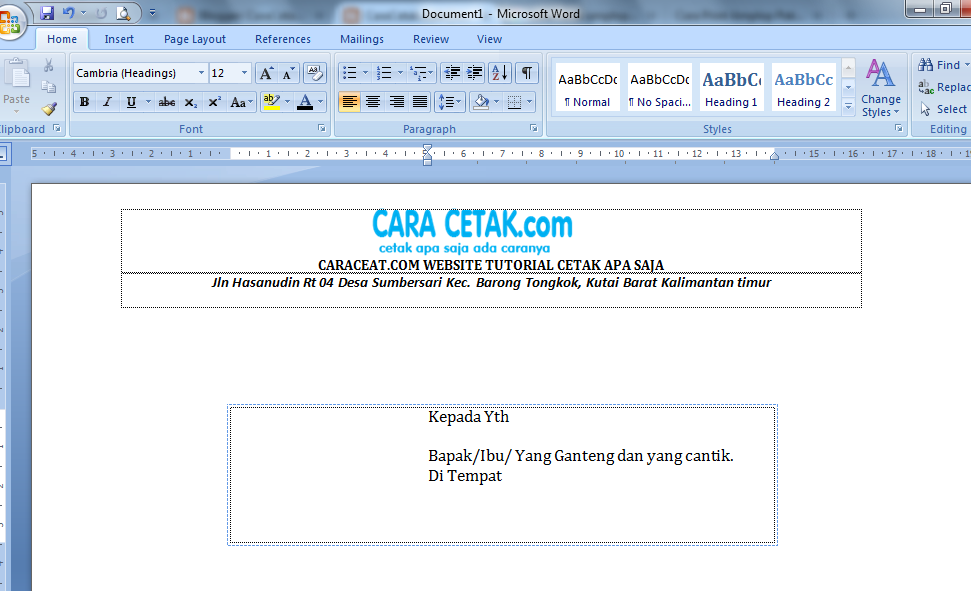Open the Font dialog launcher
971x591 pixels.
(x=321, y=128)
